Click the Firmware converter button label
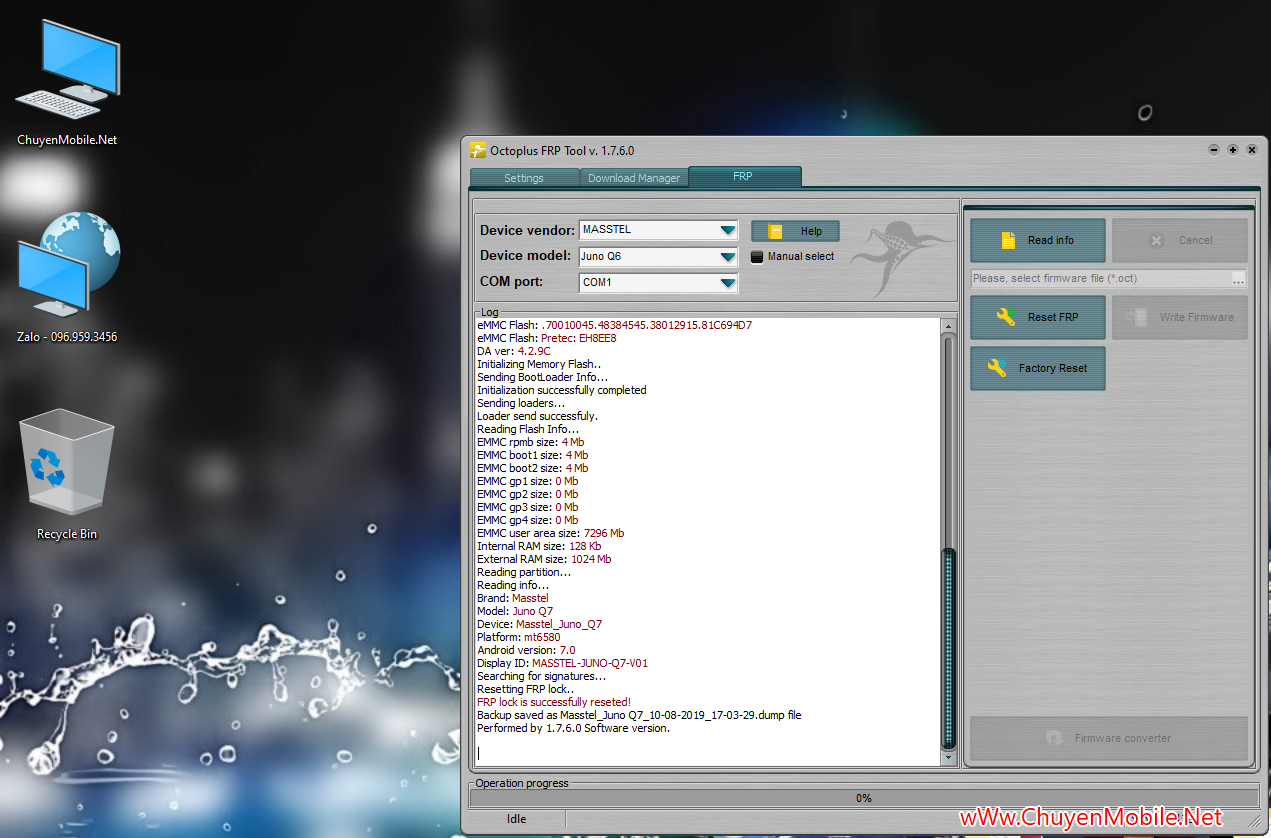The image size is (1271, 838). [x=1123, y=738]
